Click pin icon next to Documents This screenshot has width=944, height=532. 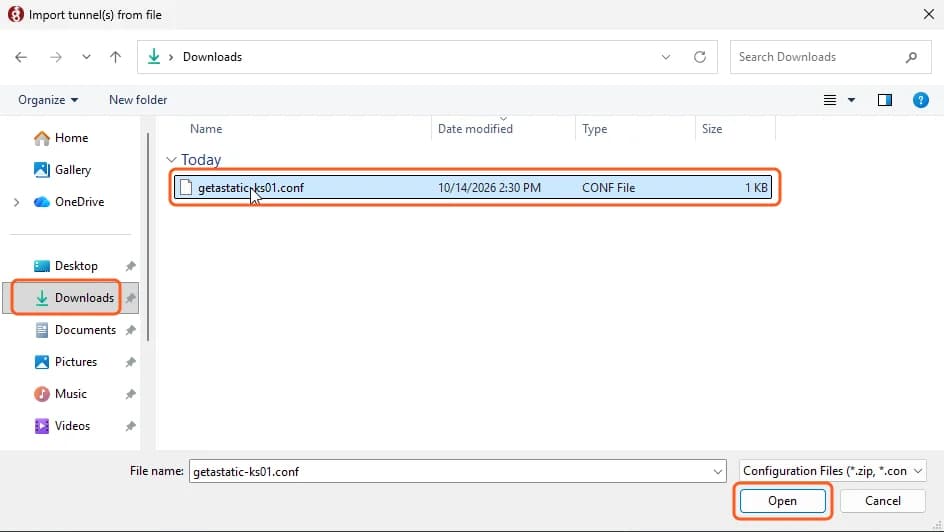(130, 330)
